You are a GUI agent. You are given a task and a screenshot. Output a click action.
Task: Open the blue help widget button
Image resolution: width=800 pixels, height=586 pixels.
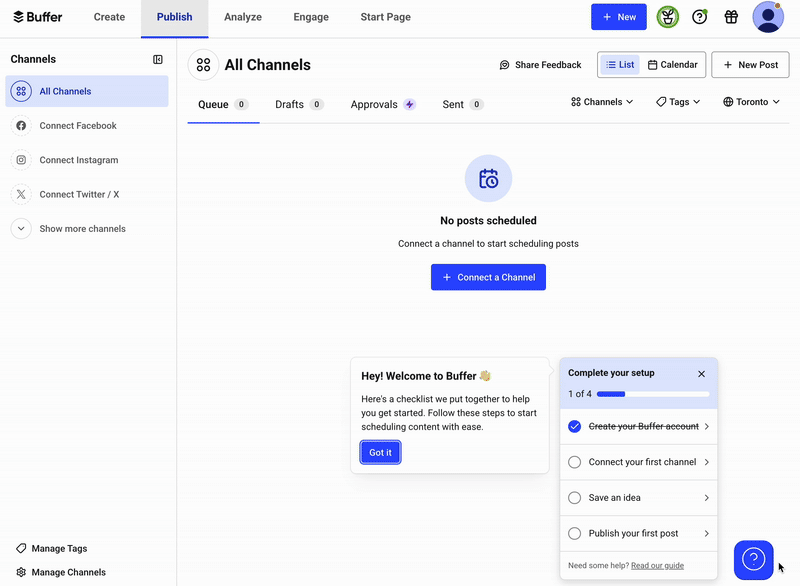click(754, 559)
